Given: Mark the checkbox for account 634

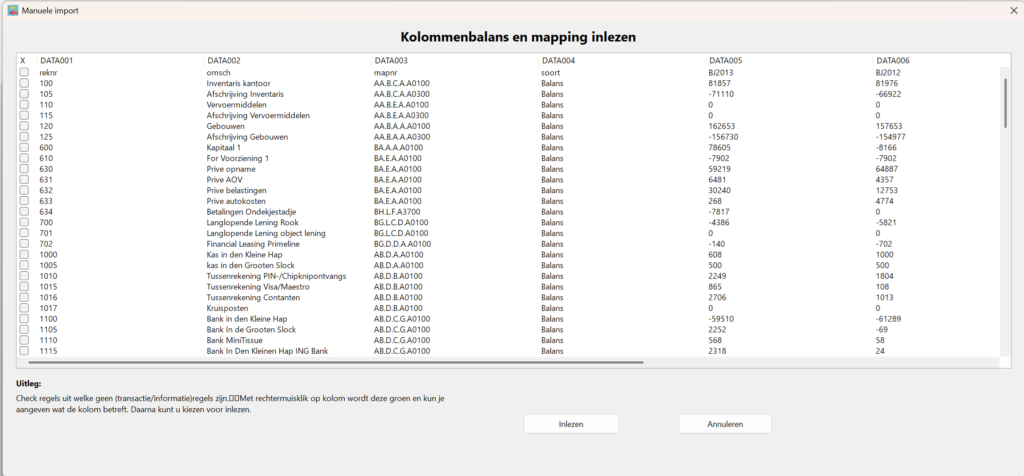Looking at the screenshot, I should click(x=24, y=212).
